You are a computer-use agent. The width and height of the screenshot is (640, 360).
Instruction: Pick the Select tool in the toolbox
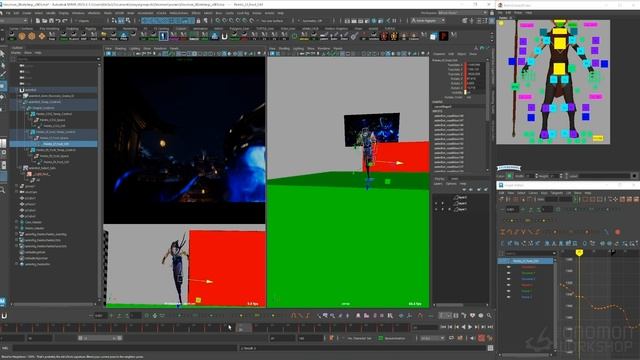(x=3, y=54)
